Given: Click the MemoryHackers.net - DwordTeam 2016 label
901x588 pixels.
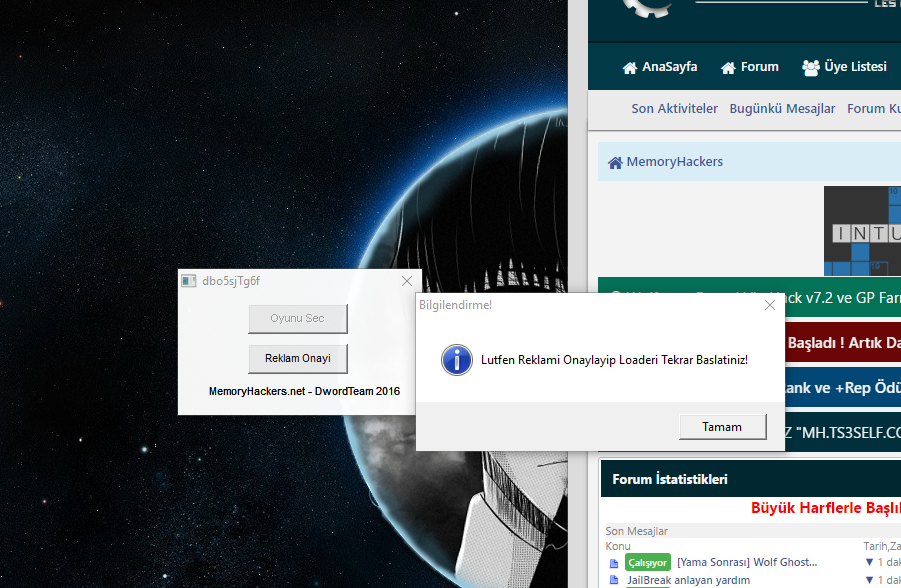Looking at the screenshot, I should [304, 391].
